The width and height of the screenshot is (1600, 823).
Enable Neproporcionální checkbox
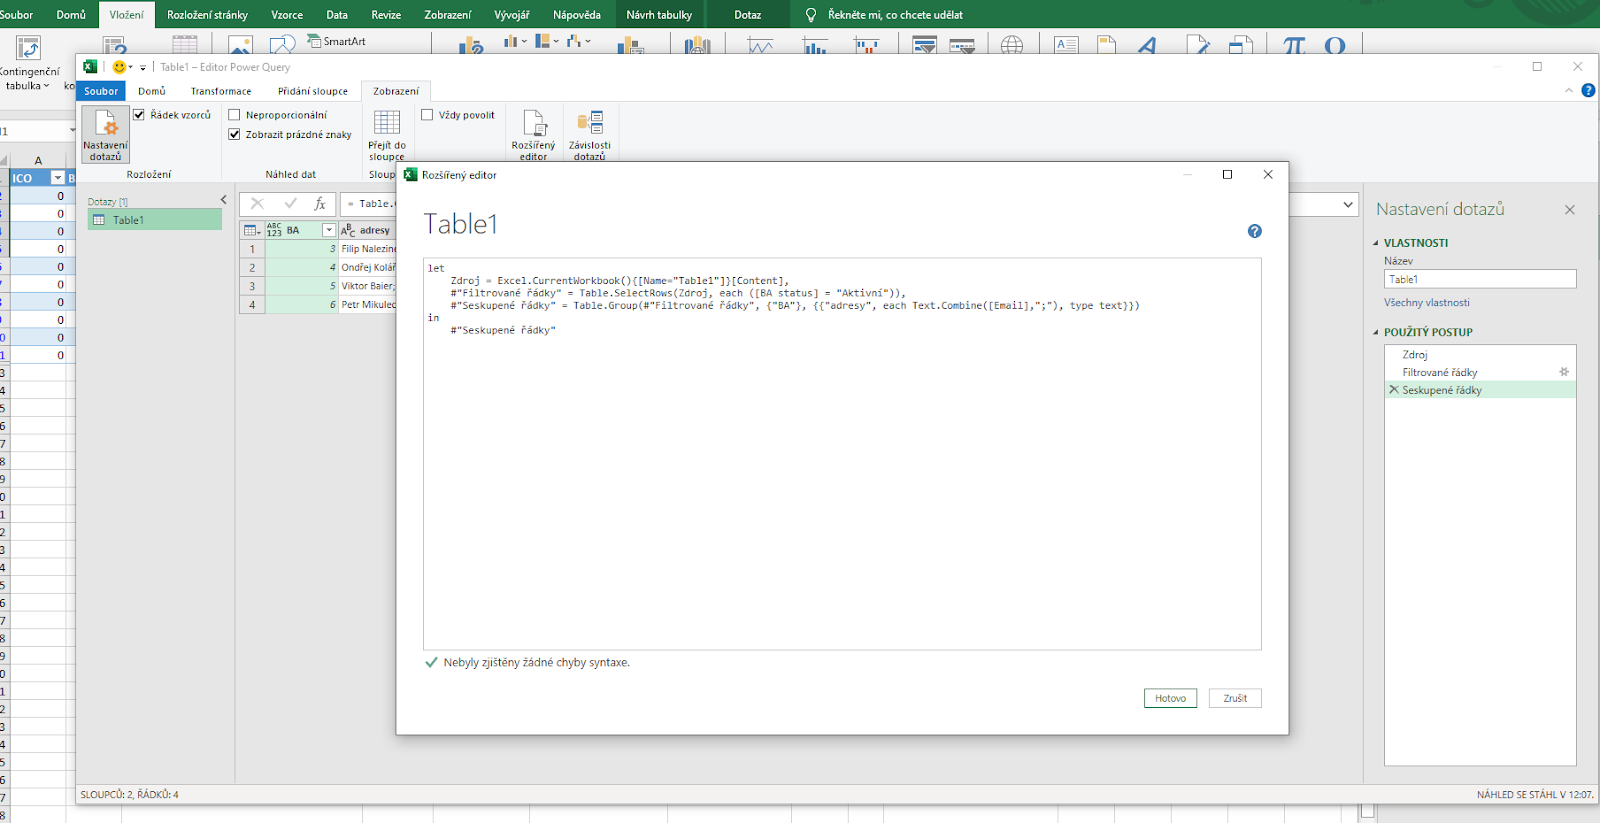[234, 115]
